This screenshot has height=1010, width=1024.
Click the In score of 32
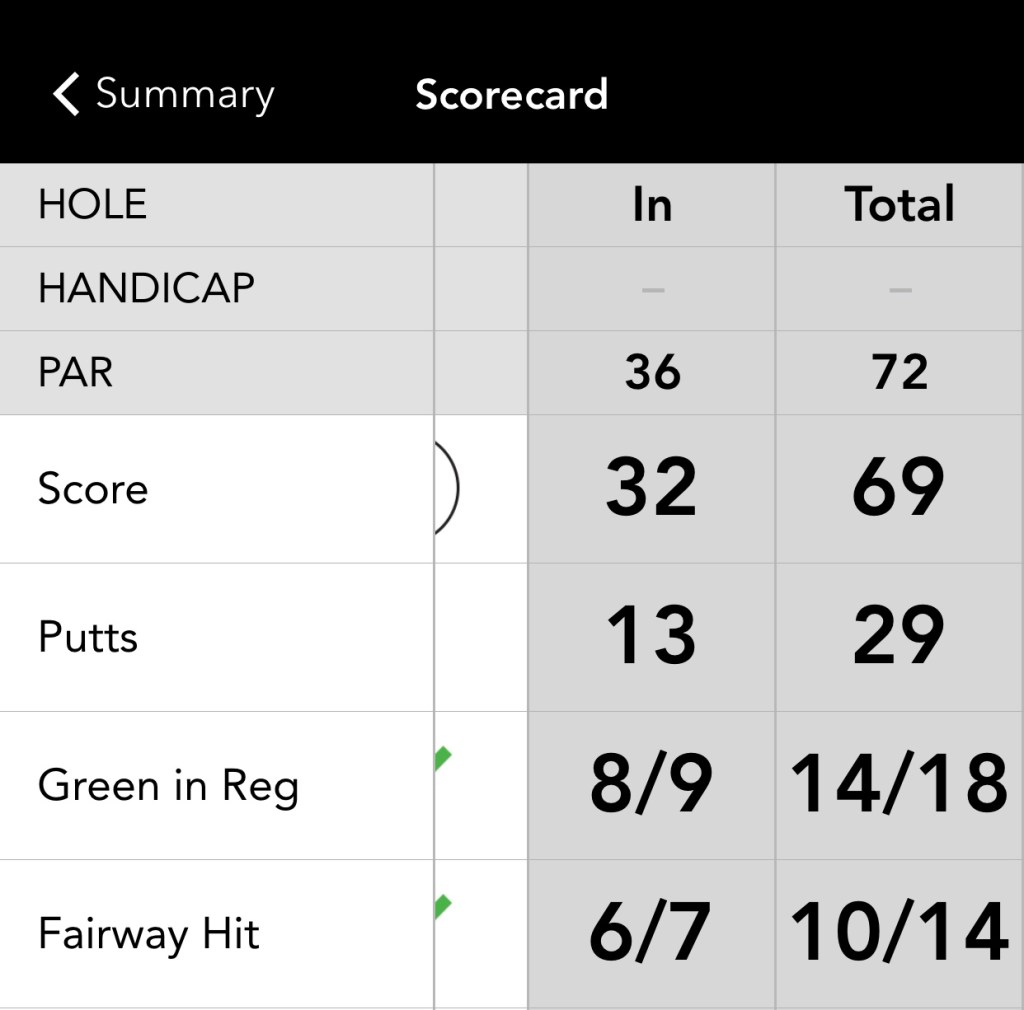pyautogui.click(x=652, y=489)
